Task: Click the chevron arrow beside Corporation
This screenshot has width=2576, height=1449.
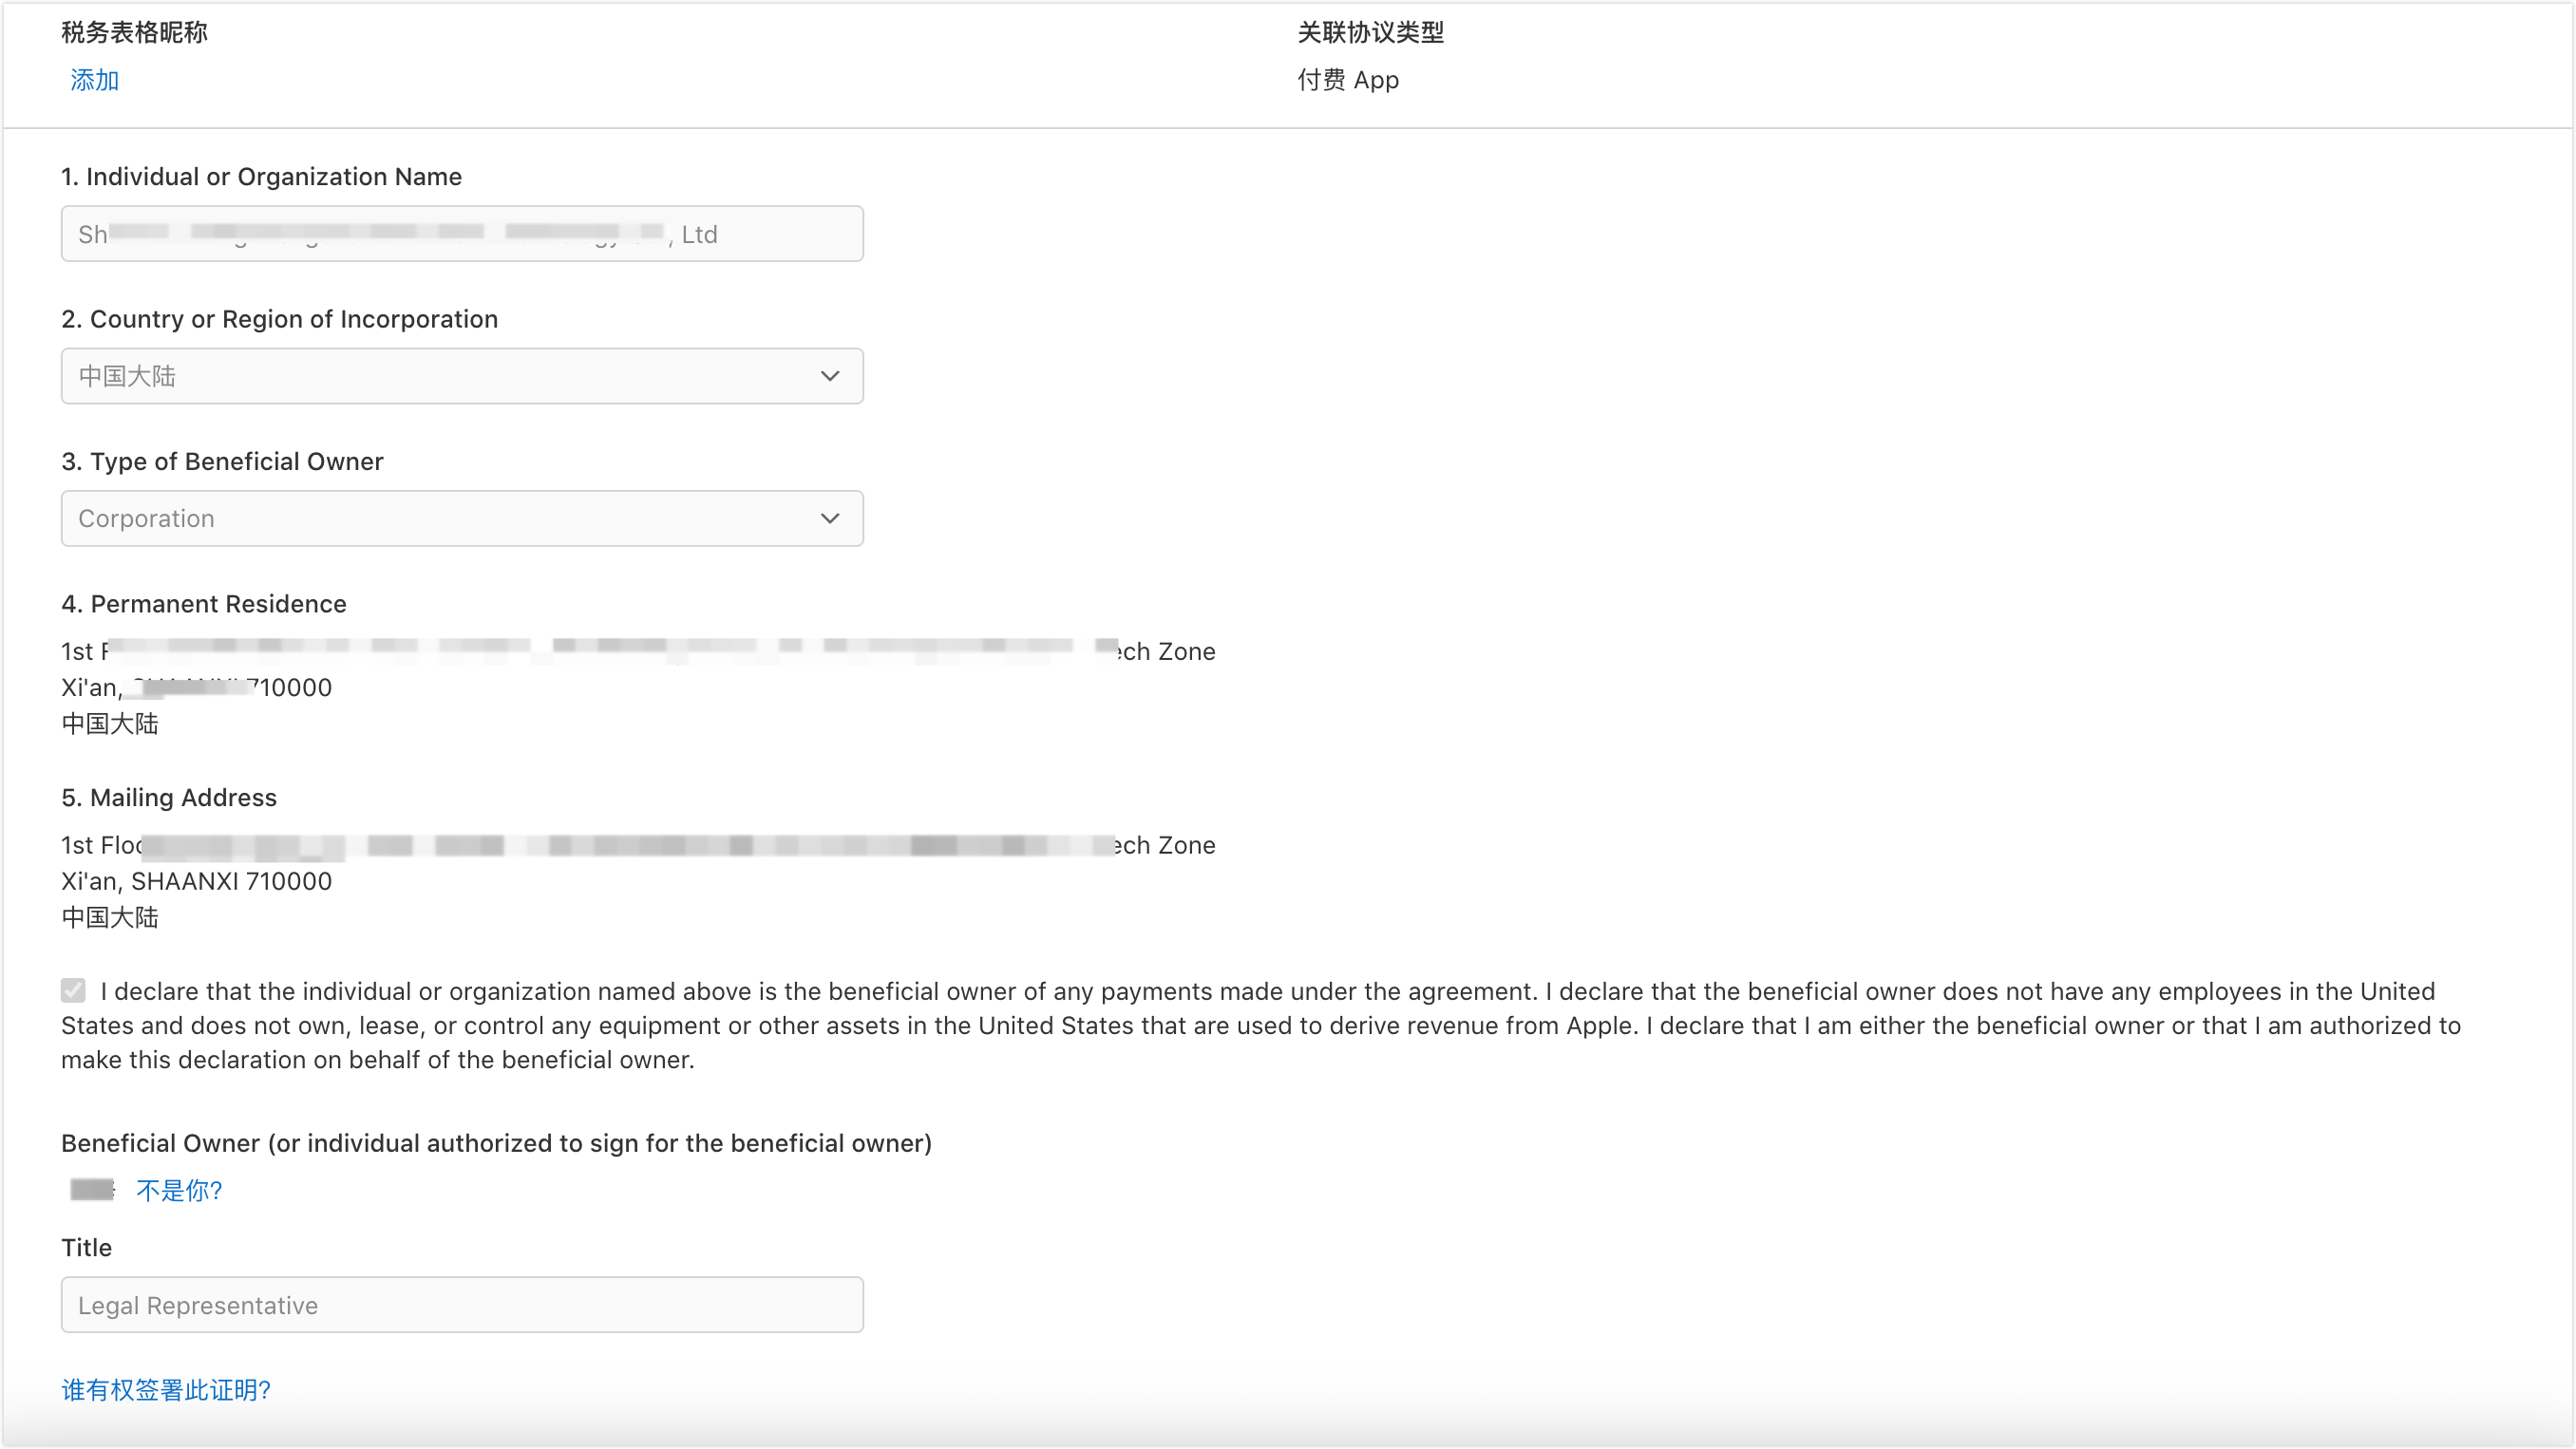Action: tap(829, 518)
